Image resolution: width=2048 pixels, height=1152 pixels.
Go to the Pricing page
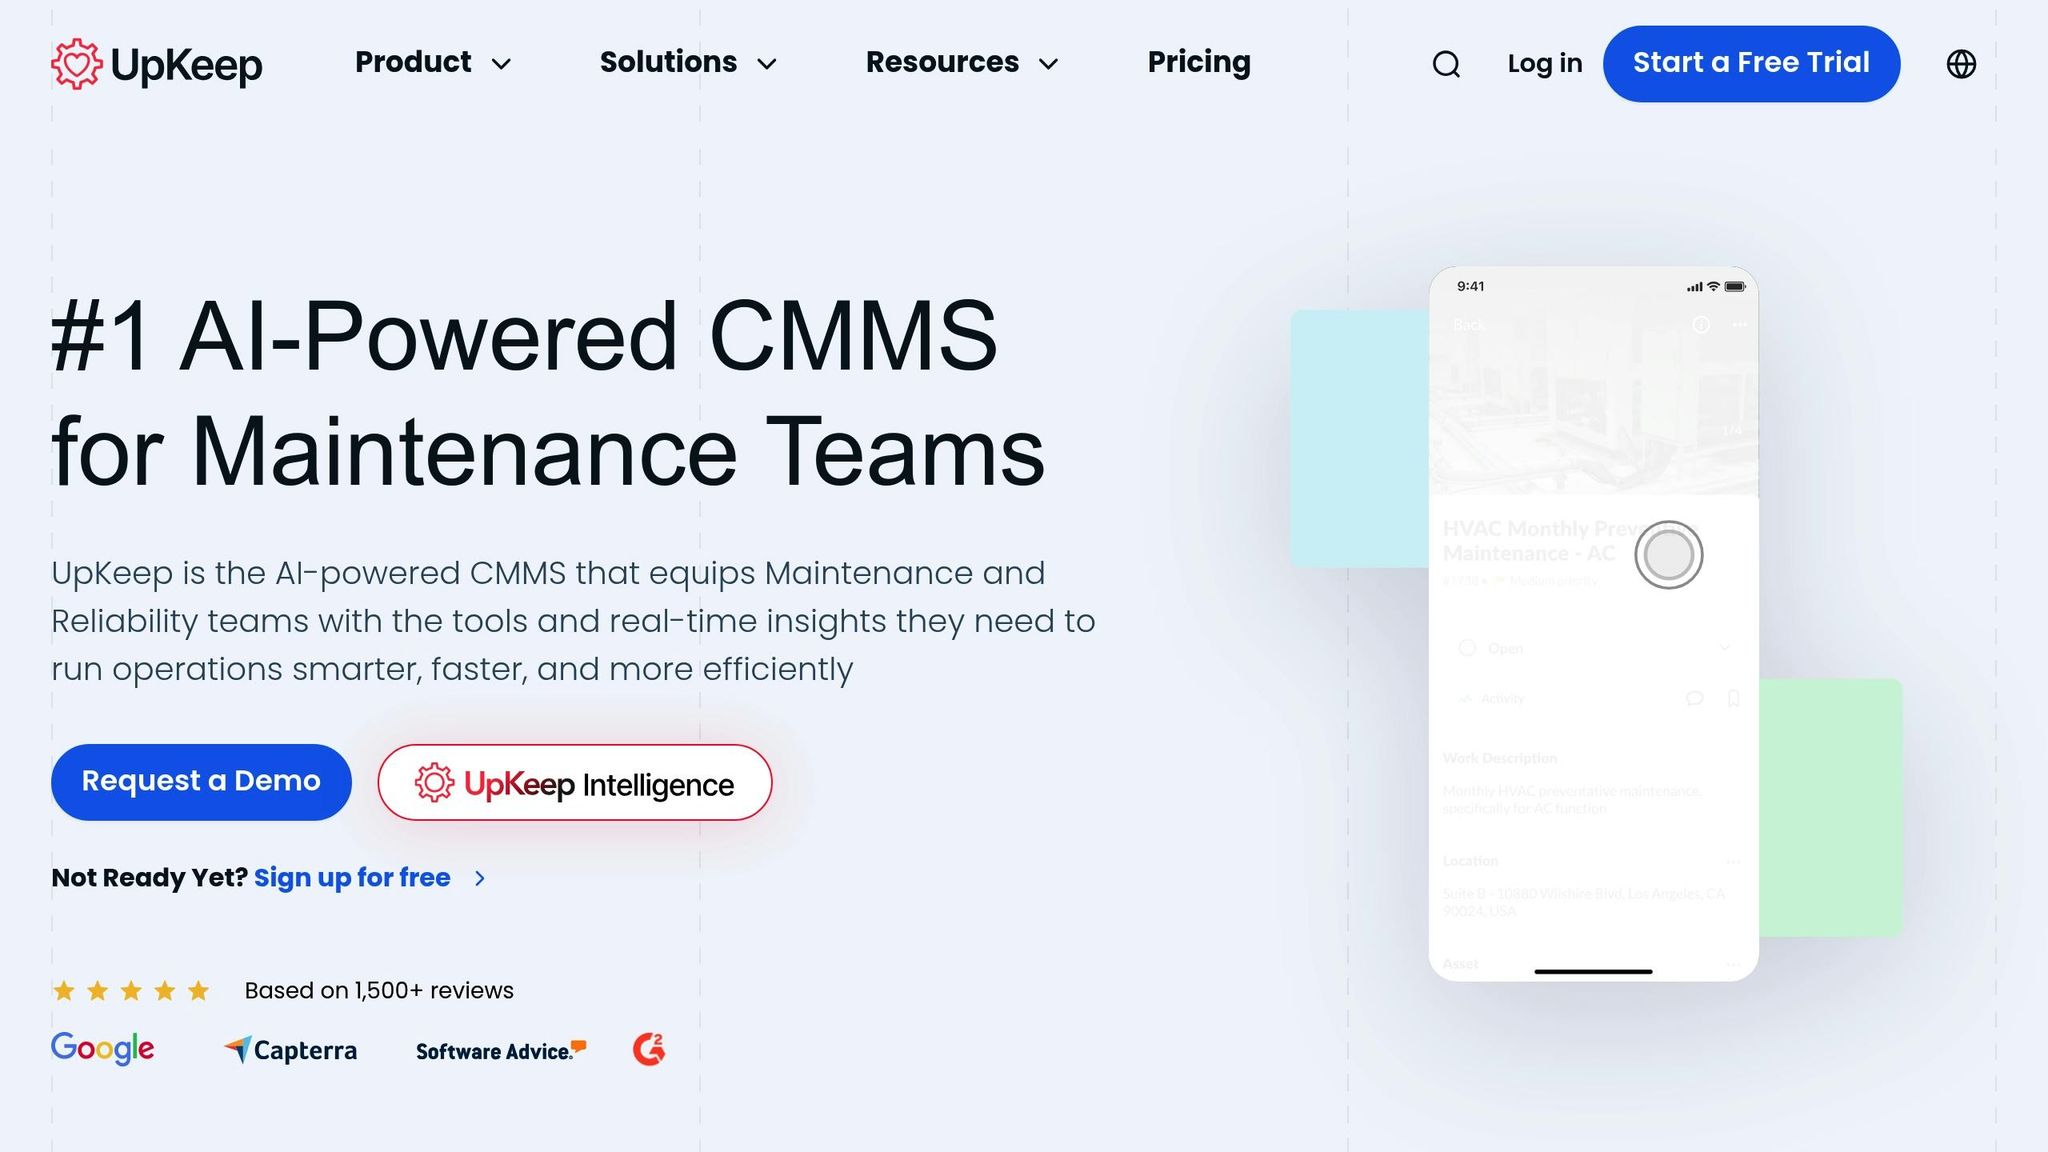click(x=1199, y=62)
